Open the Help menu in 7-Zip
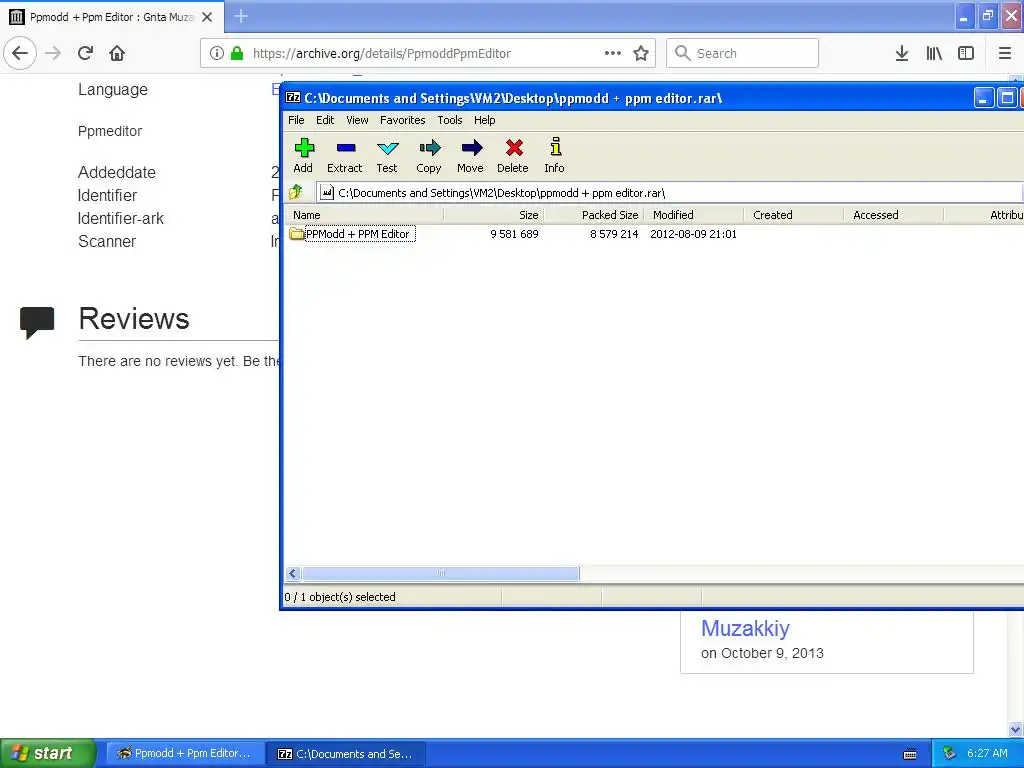Screen dimensions: 1024x768 click(x=485, y=120)
